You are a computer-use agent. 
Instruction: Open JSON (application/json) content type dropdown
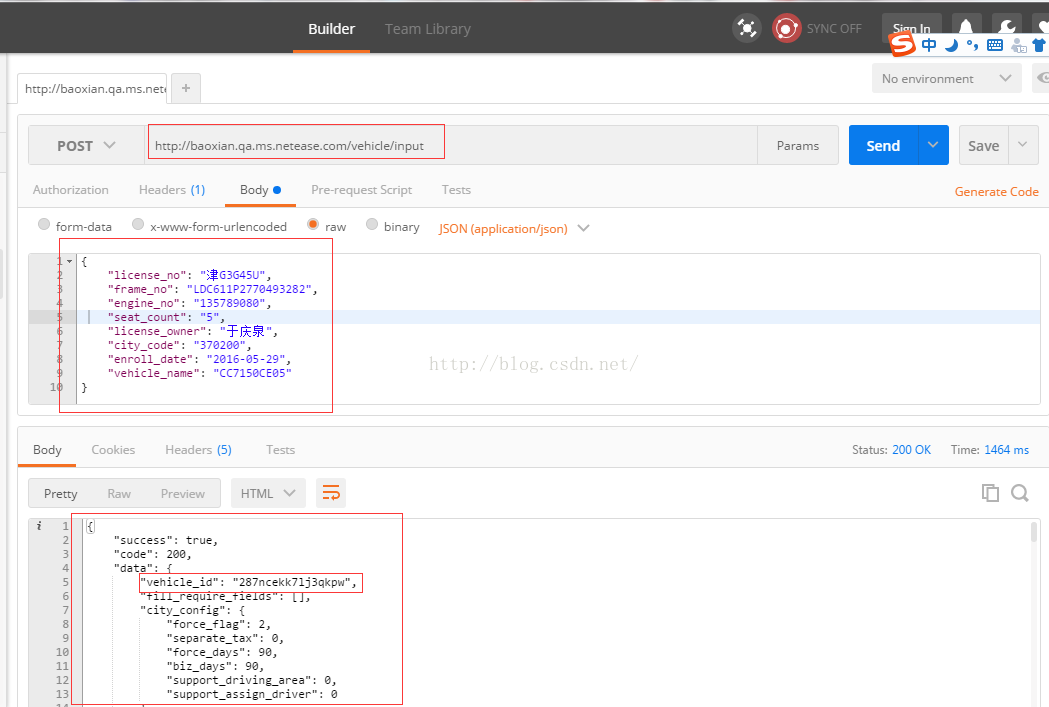(x=514, y=228)
